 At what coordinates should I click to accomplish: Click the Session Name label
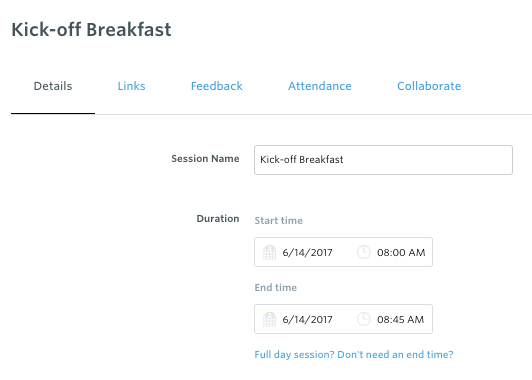(x=205, y=159)
